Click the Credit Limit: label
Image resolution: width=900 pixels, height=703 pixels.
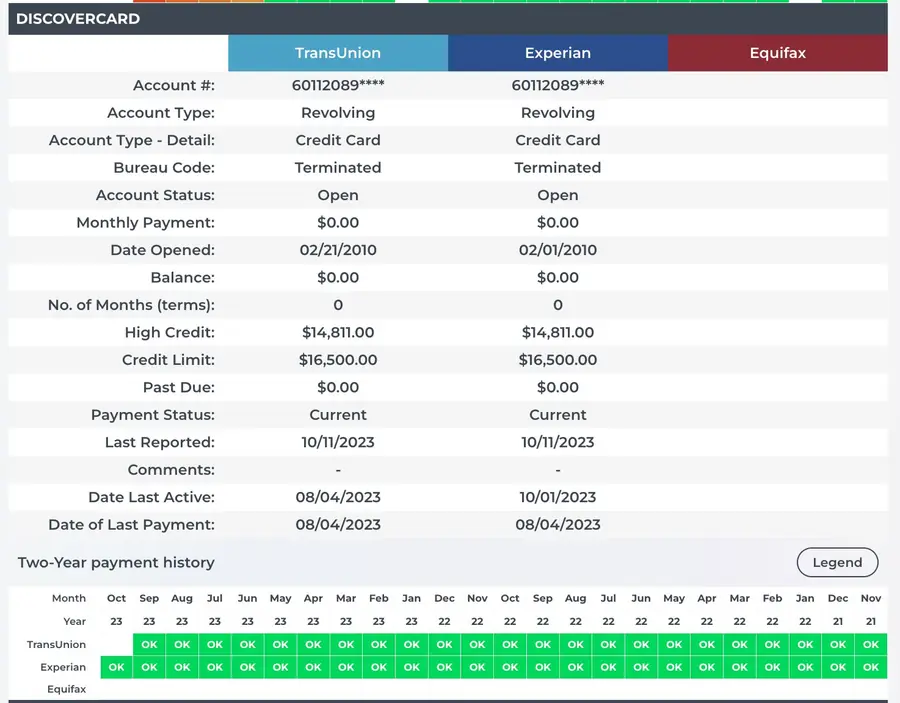[169, 360]
